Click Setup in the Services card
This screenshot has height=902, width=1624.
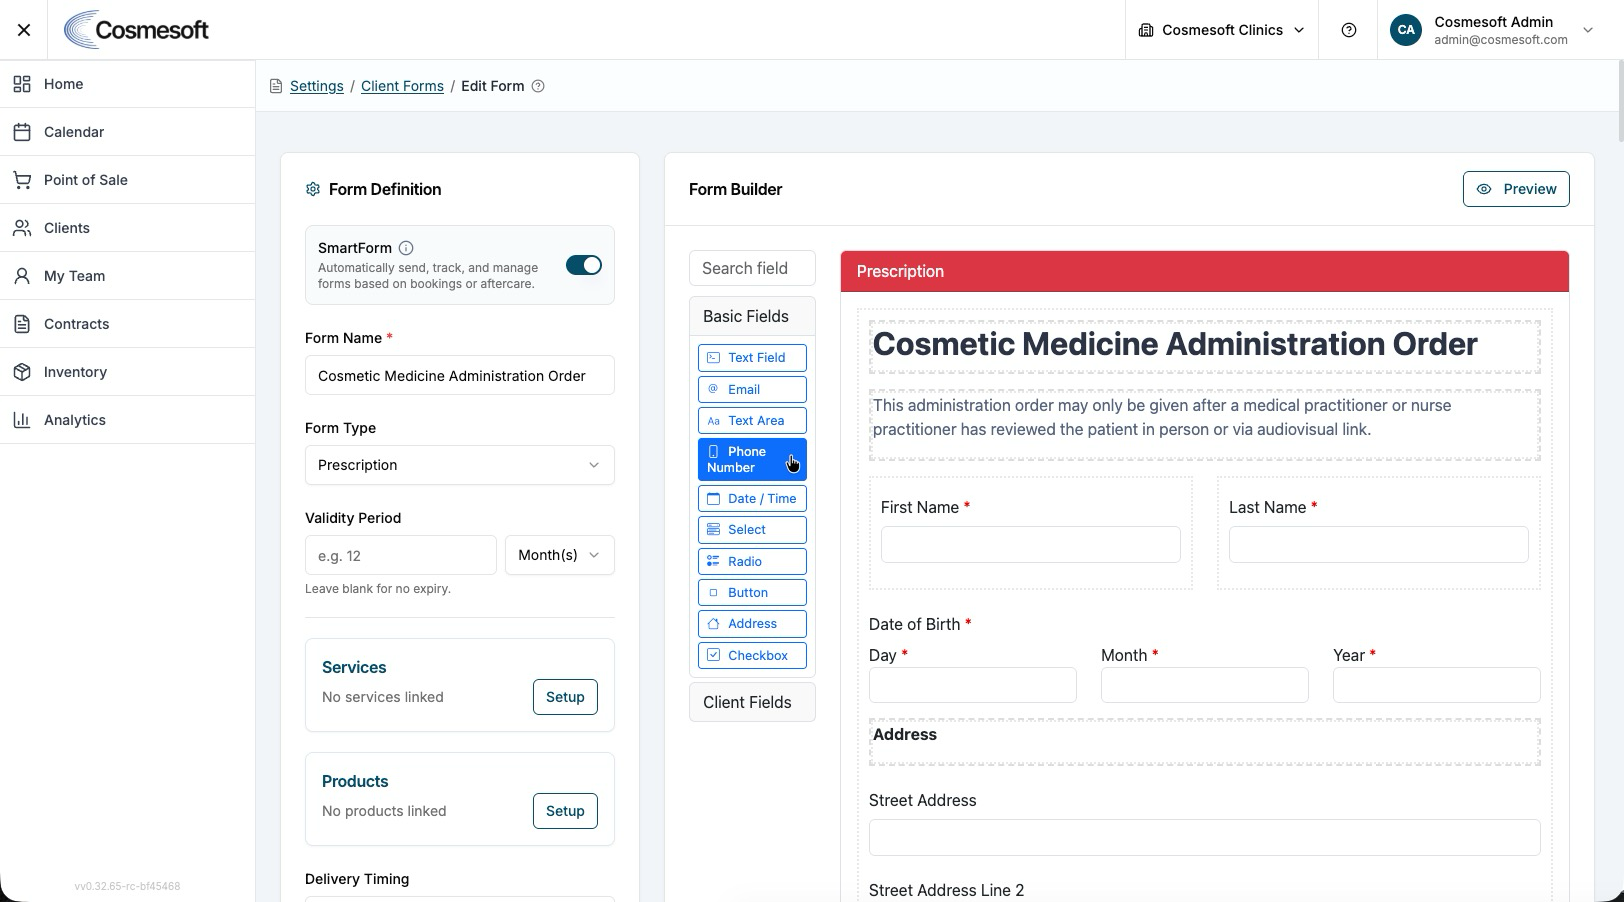(565, 697)
